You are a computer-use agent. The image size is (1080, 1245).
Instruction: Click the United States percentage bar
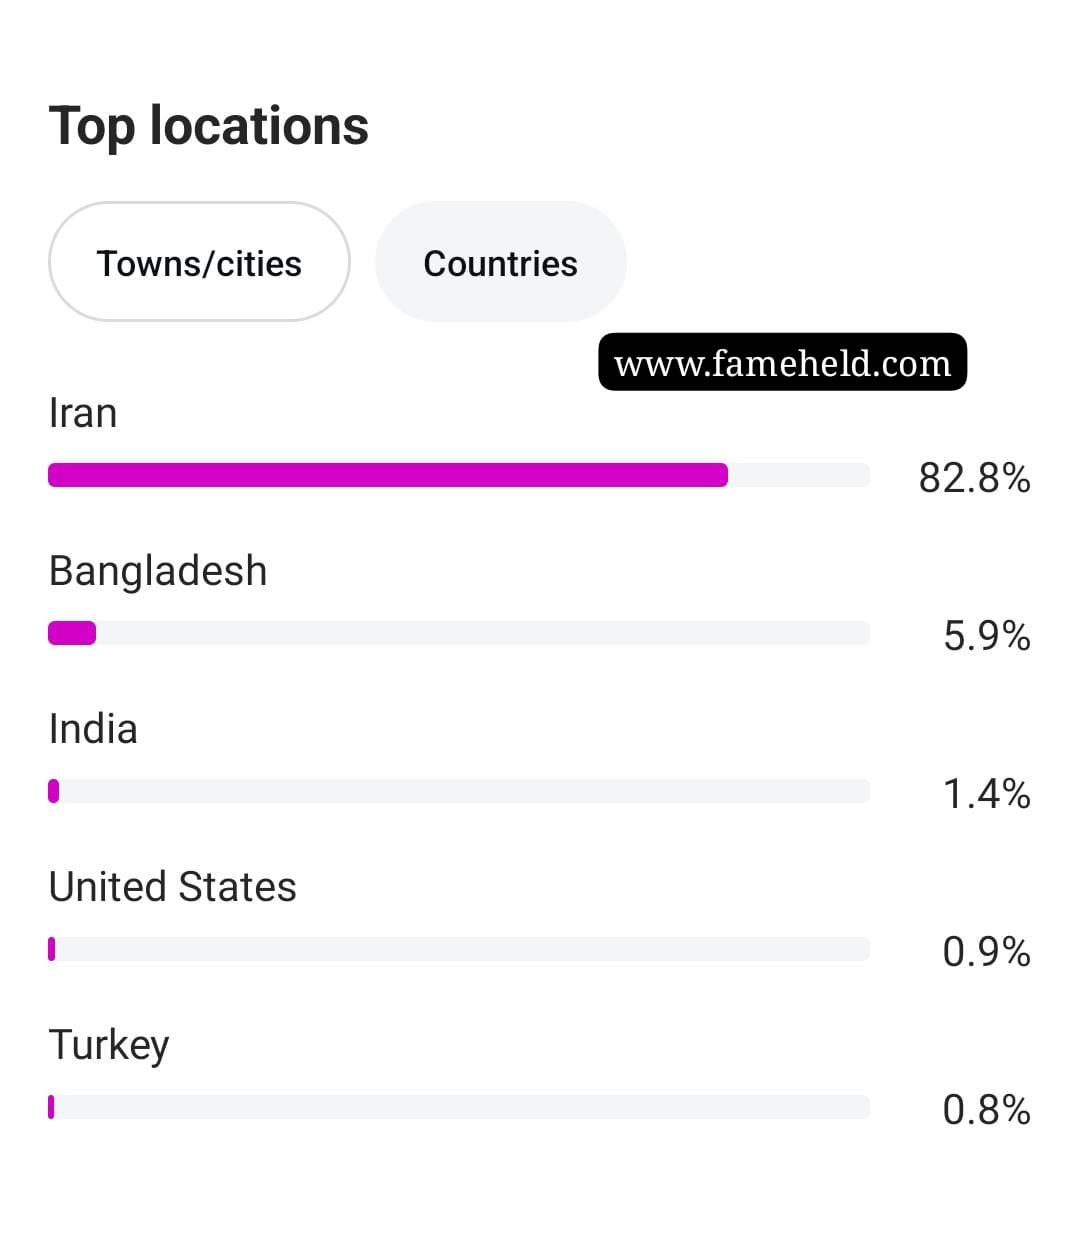[459, 949]
